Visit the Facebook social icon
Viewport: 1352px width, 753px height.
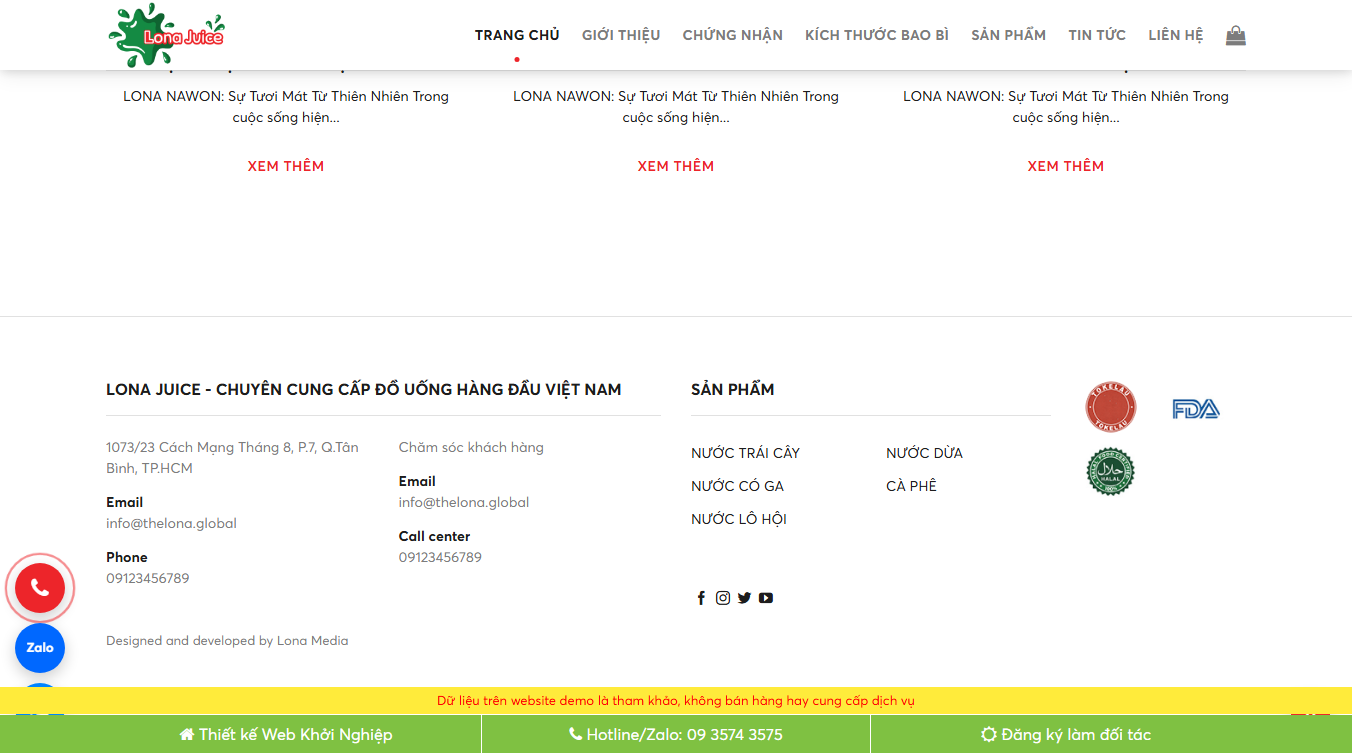point(701,598)
